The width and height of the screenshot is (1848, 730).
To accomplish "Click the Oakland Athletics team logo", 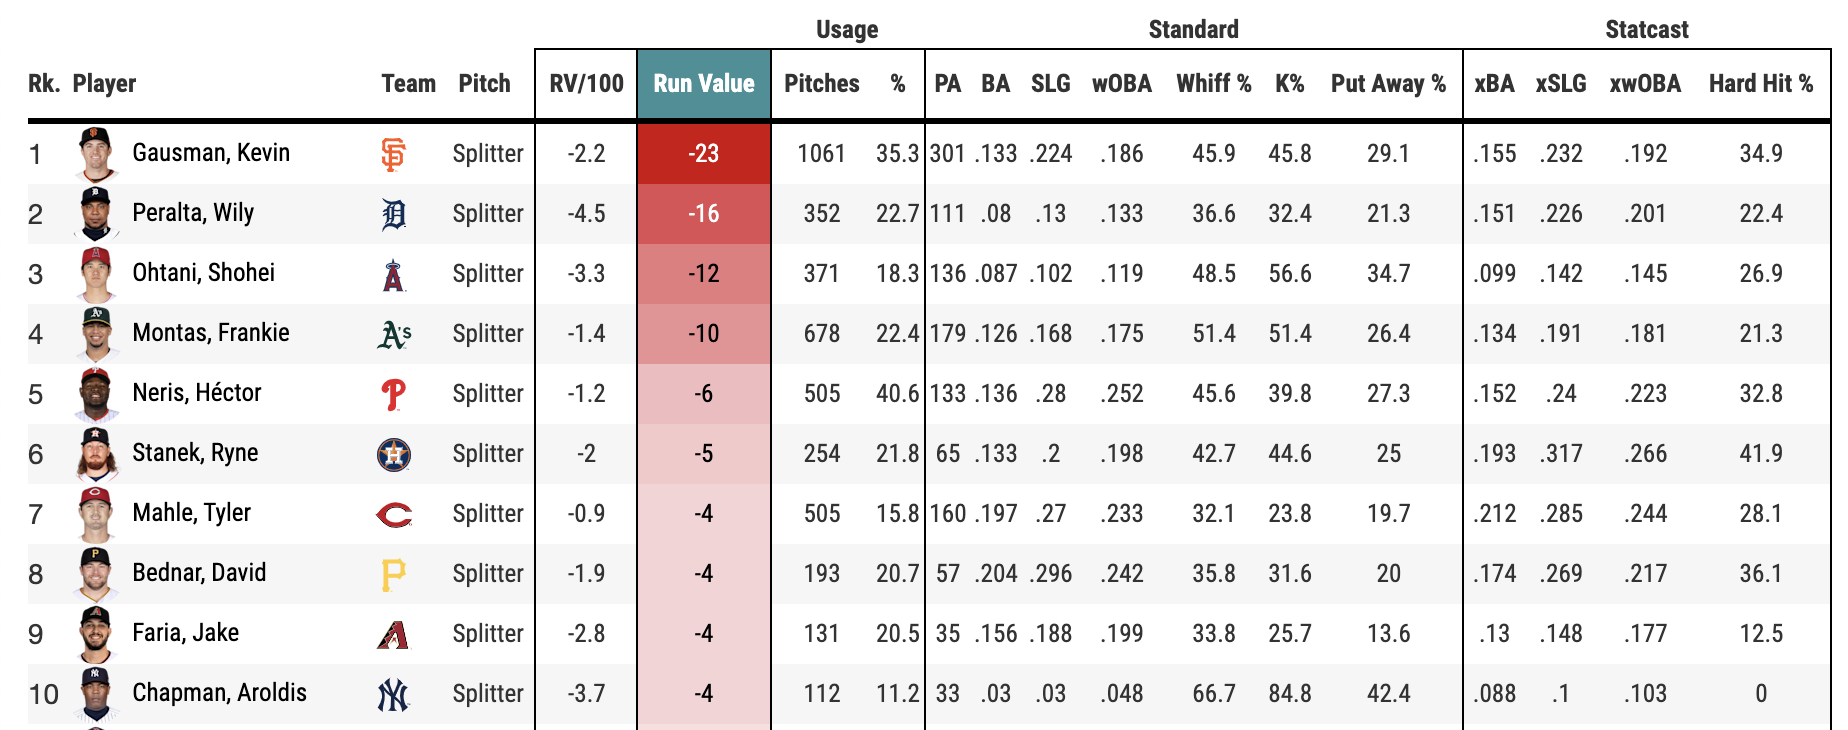I will coord(394,334).
